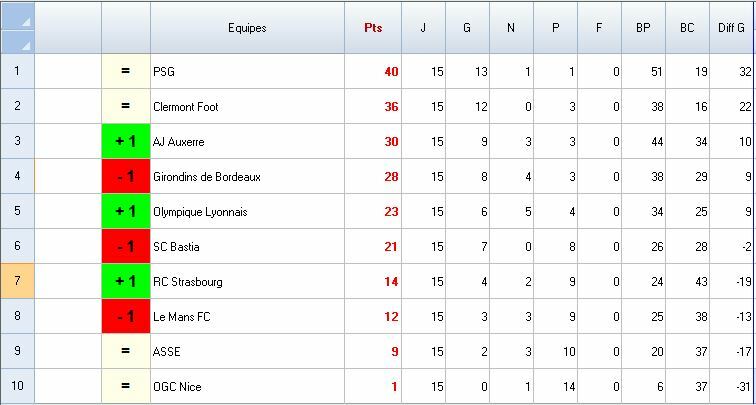Click the red -1 cell beside Le Mans FC
The height and width of the screenshot is (405, 756).
tap(126, 317)
